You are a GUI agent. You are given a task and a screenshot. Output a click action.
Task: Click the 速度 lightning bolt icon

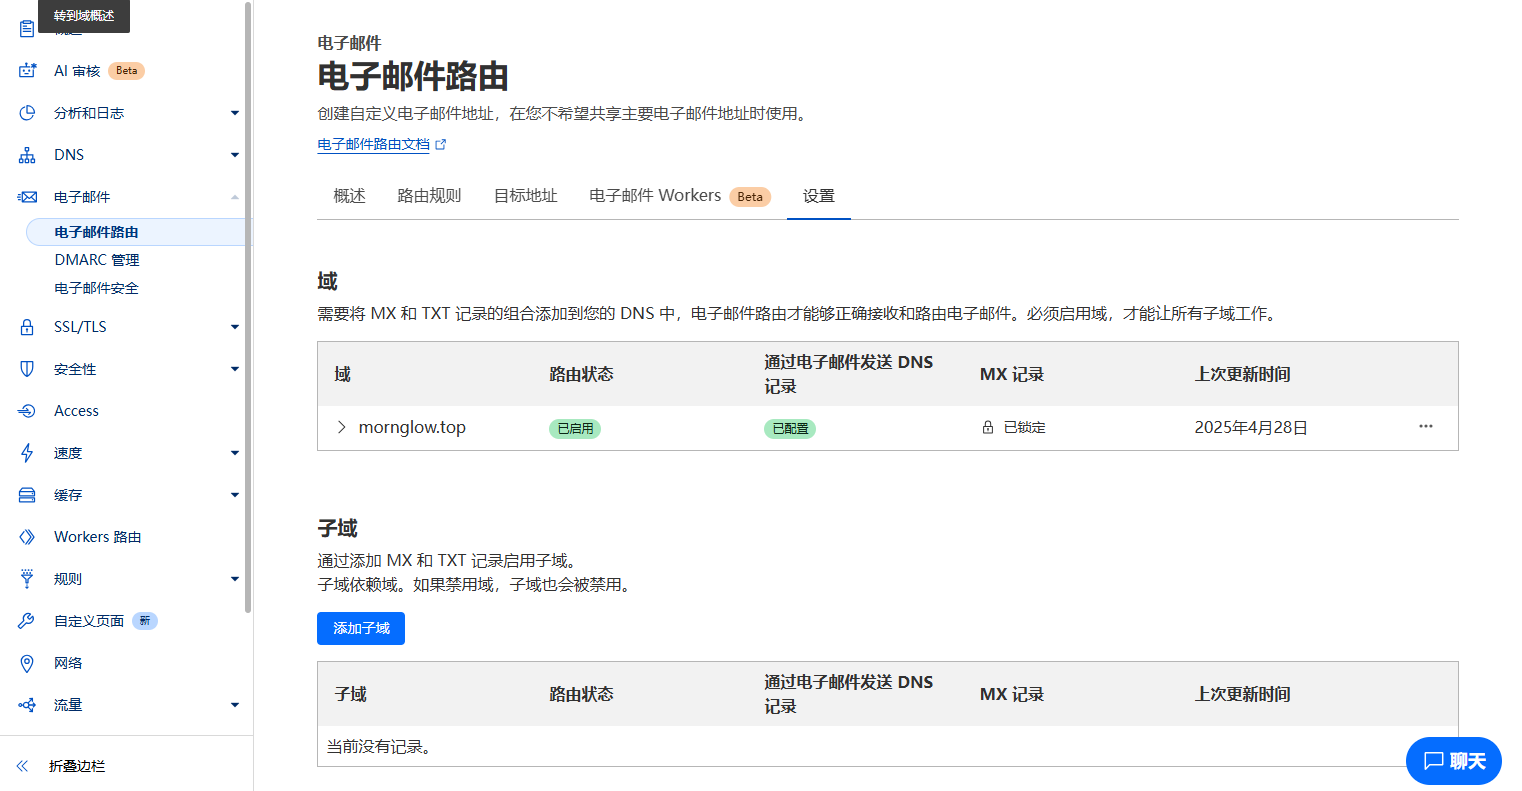pos(27,453)
